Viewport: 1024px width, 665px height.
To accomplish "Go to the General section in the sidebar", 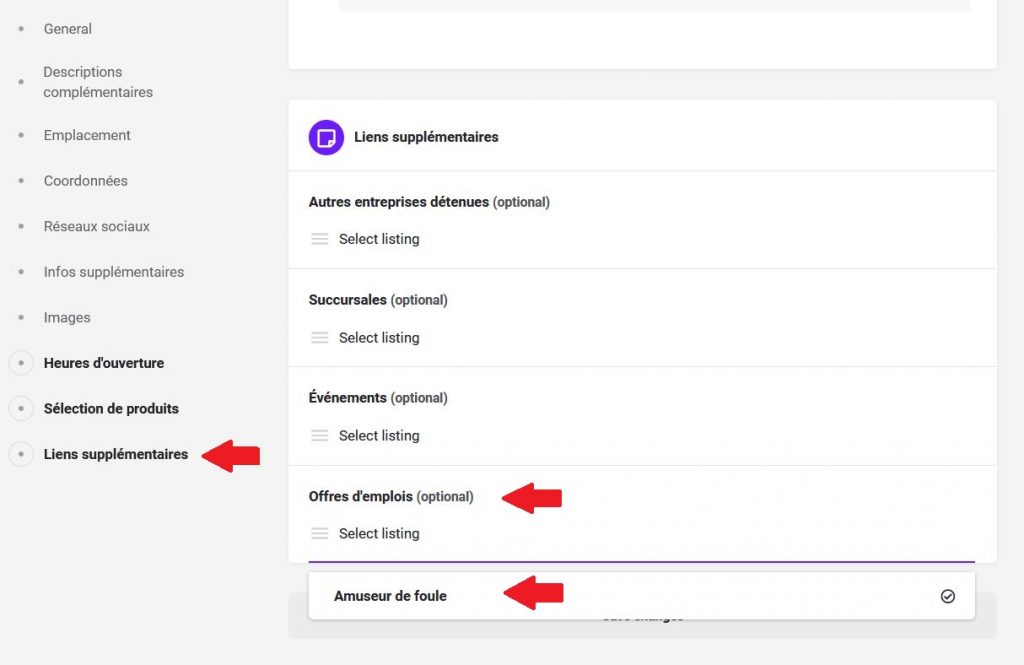I will [68, 29].
